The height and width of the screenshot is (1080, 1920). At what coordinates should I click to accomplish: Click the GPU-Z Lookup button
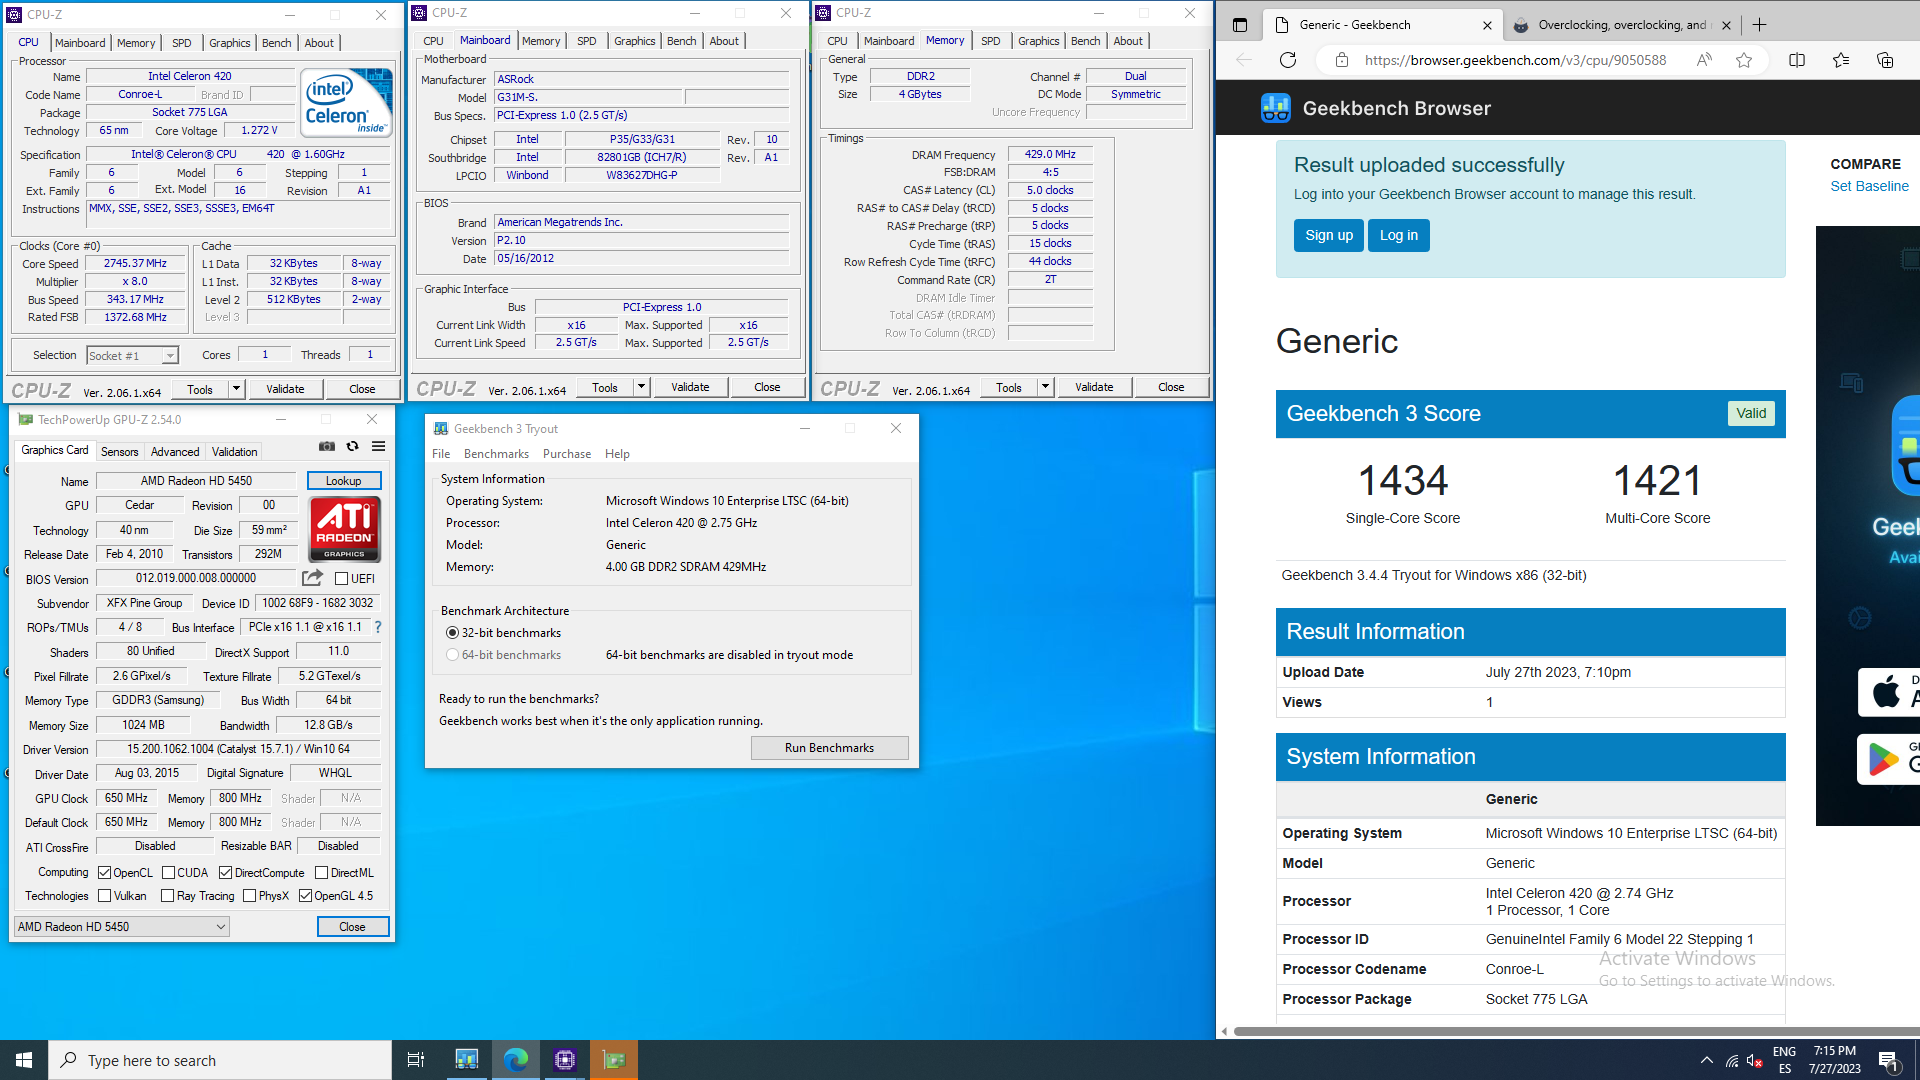(x=344, y=481)
